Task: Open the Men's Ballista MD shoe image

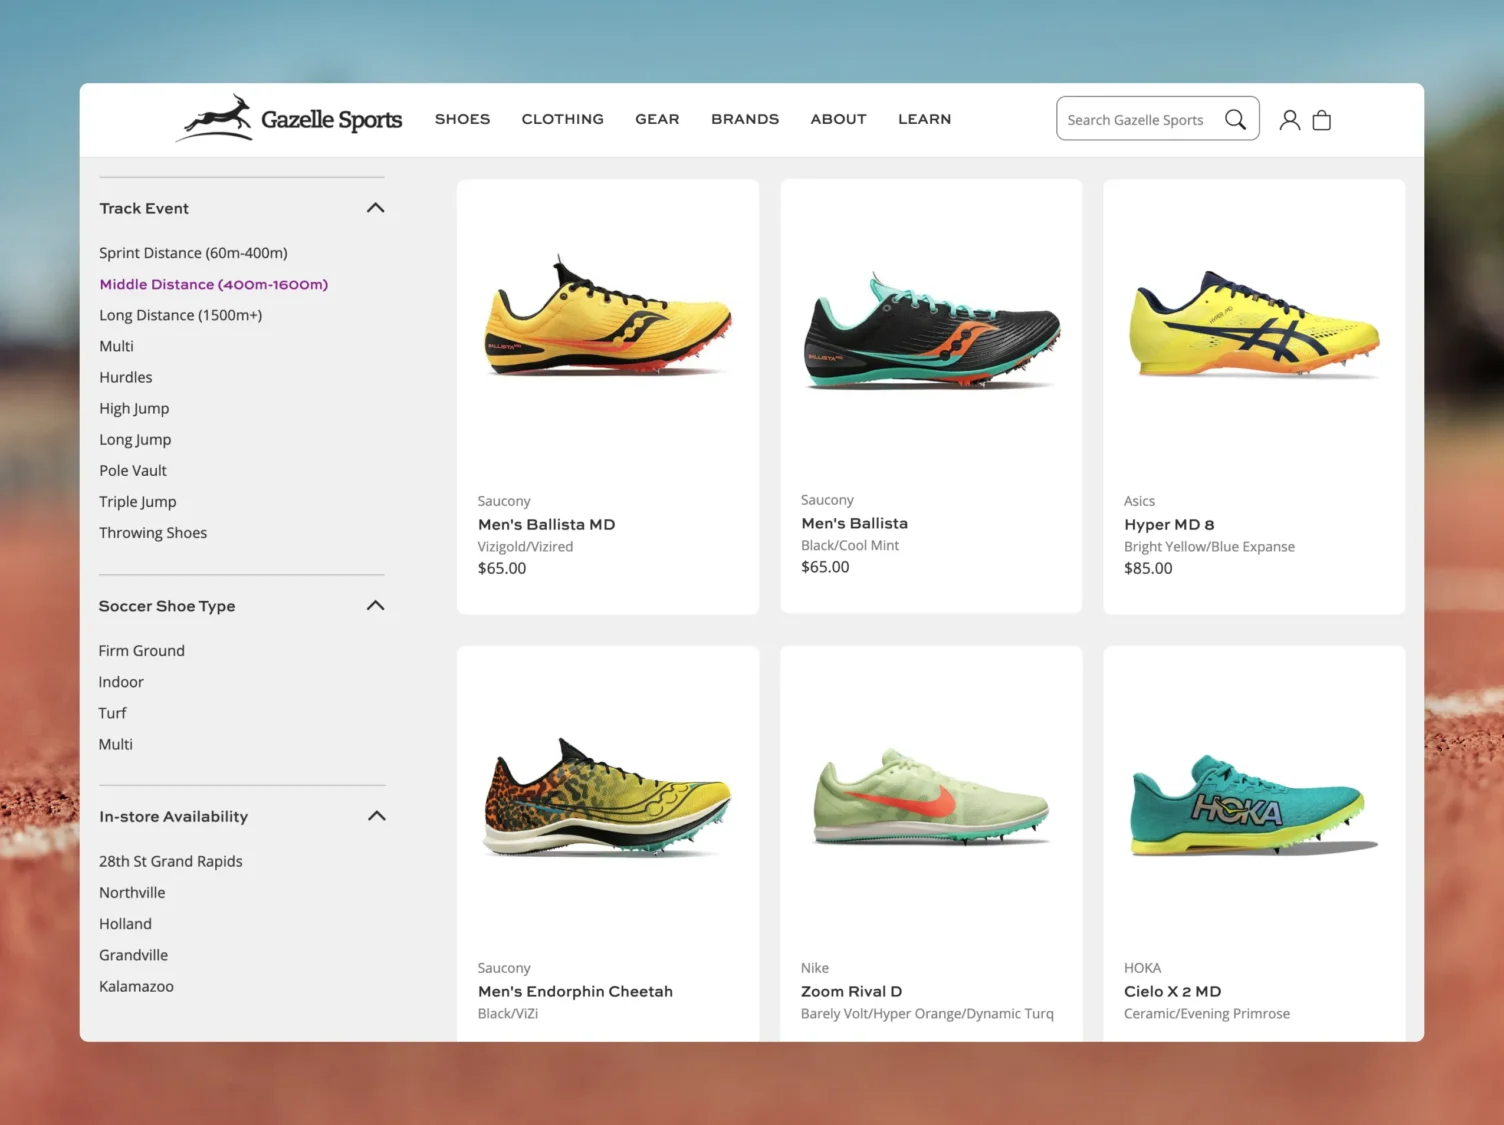Action: click(608, 316)
